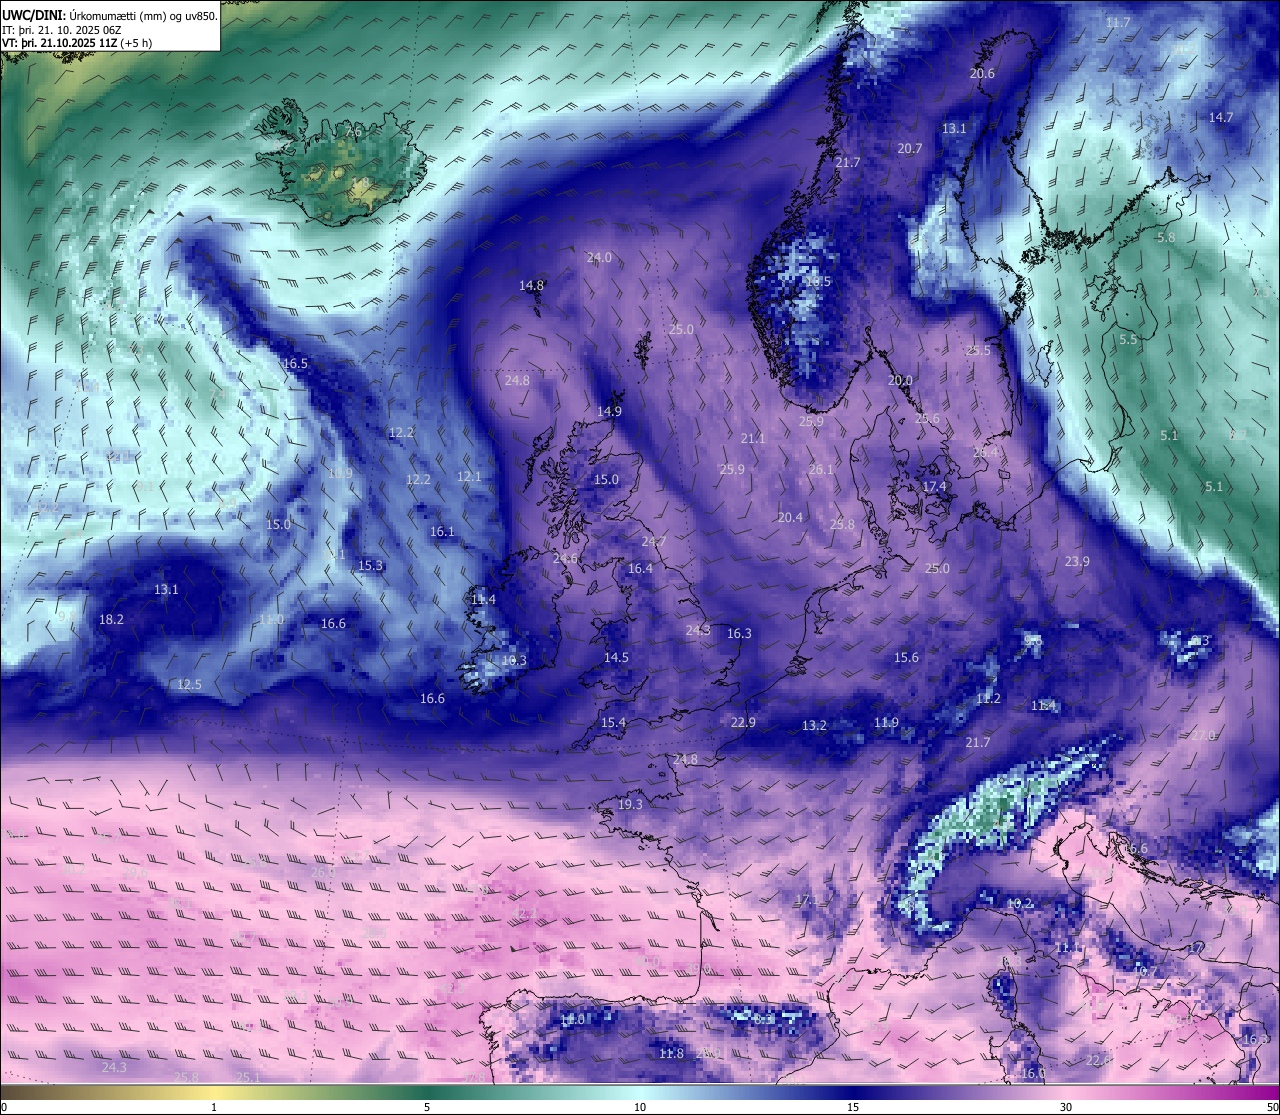This screenshot has height=1115, width=1280.
Task: Click the 25.5 value over southern Sweden
Action: click(978, 350)
